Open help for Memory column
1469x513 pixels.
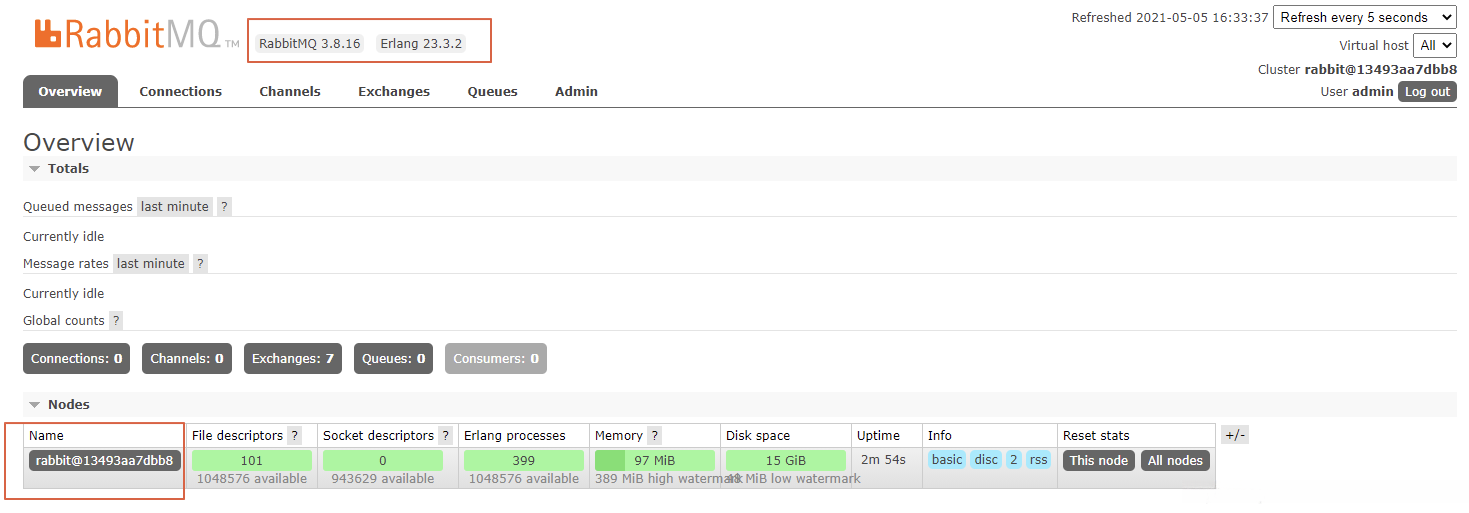[x=654, y=436]
